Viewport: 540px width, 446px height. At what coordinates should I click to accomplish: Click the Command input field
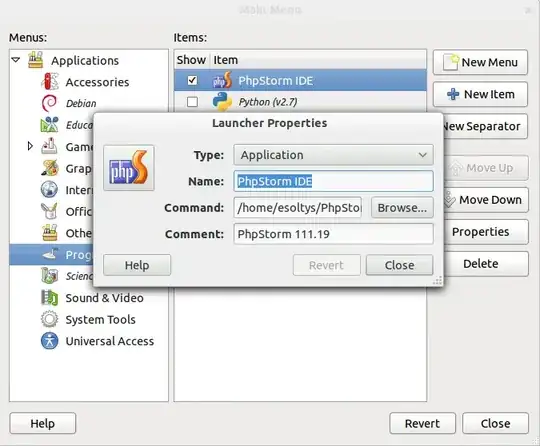click(x=298, y=208)
